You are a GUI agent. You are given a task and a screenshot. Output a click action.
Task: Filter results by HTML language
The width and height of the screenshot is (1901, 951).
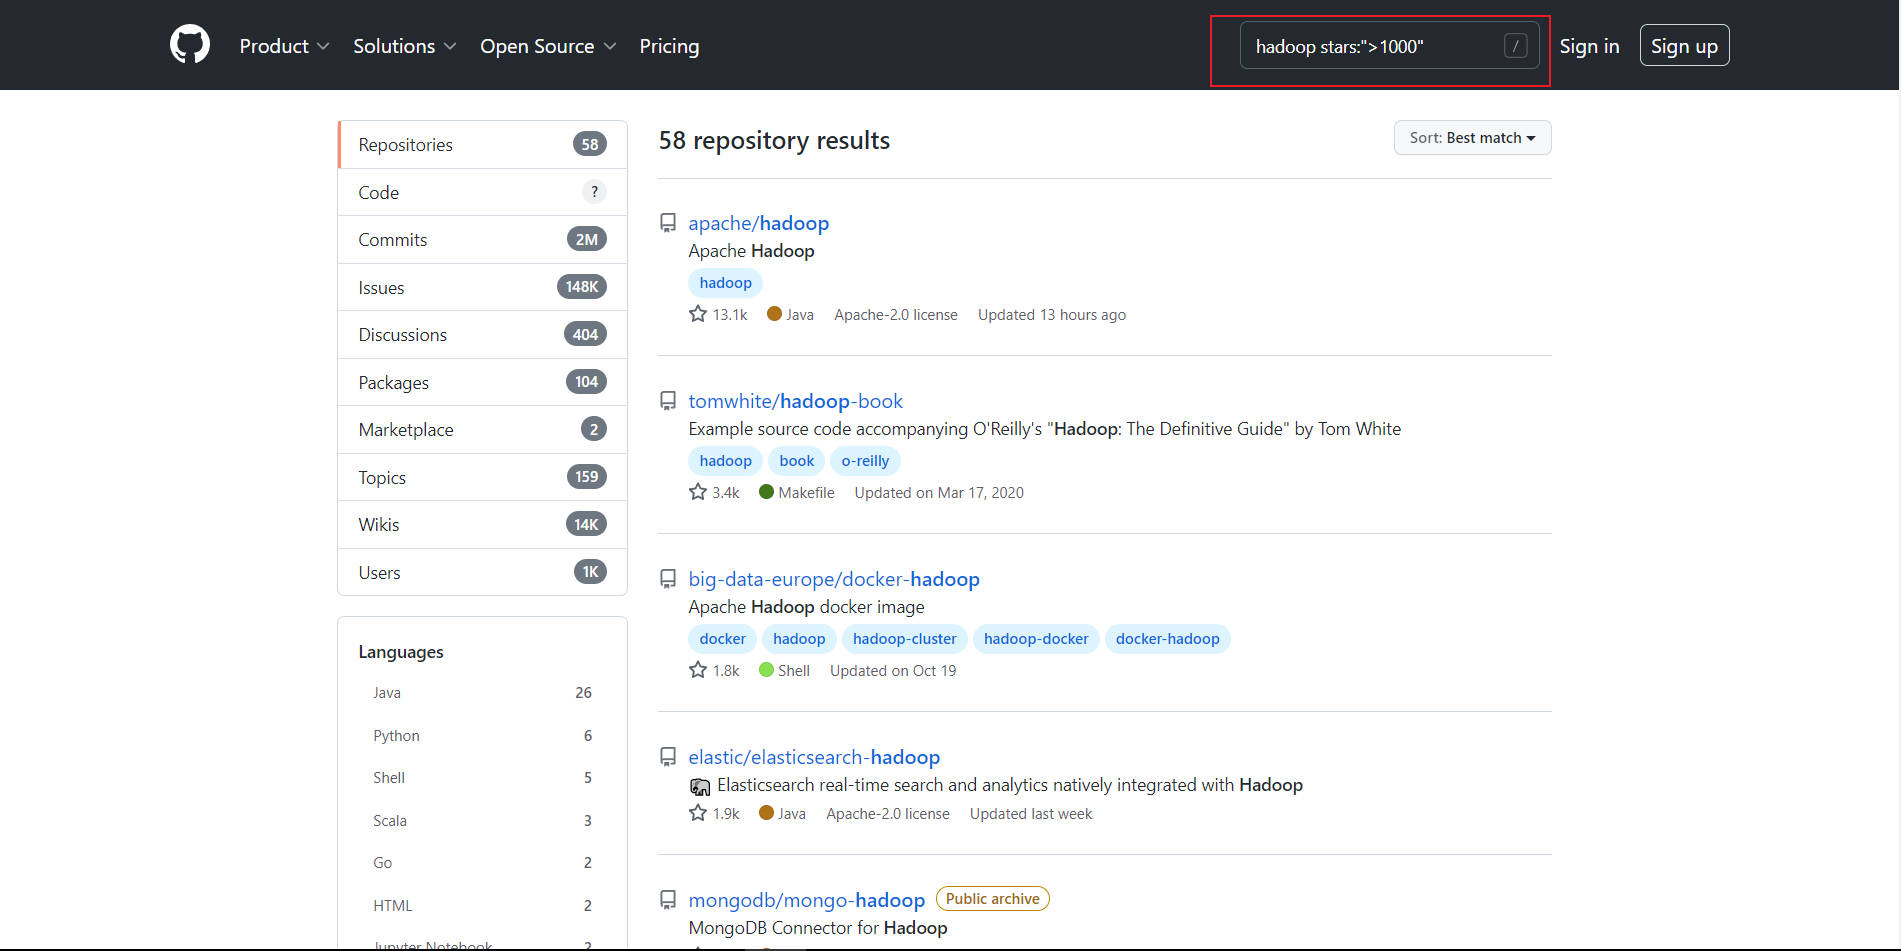482,906
